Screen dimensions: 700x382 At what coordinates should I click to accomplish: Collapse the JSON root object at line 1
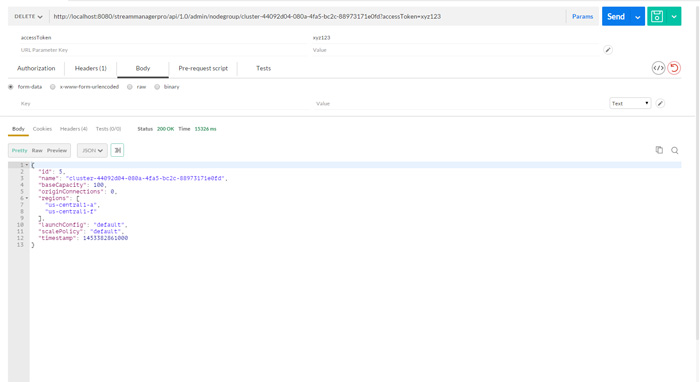pyautogui.click(x=27, y=165)
